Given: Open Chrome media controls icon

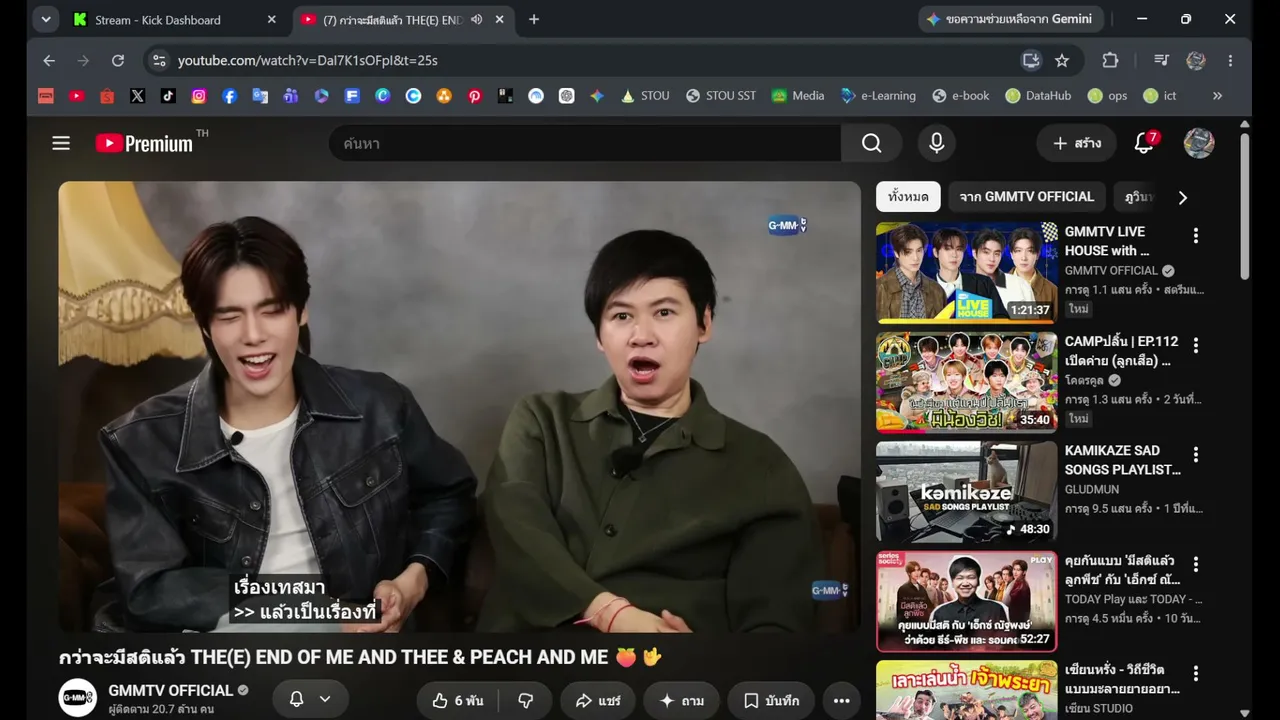Looking at the screenshot, I should pyautogui.click(x=1161, y=60).
